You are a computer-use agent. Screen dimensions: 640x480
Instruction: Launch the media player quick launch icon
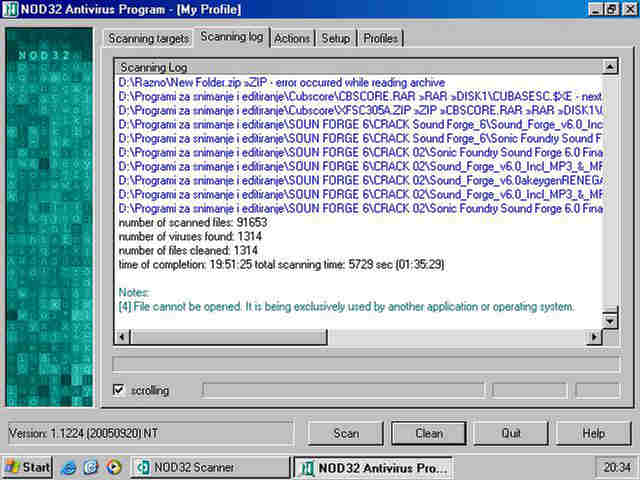click(113, 467)
